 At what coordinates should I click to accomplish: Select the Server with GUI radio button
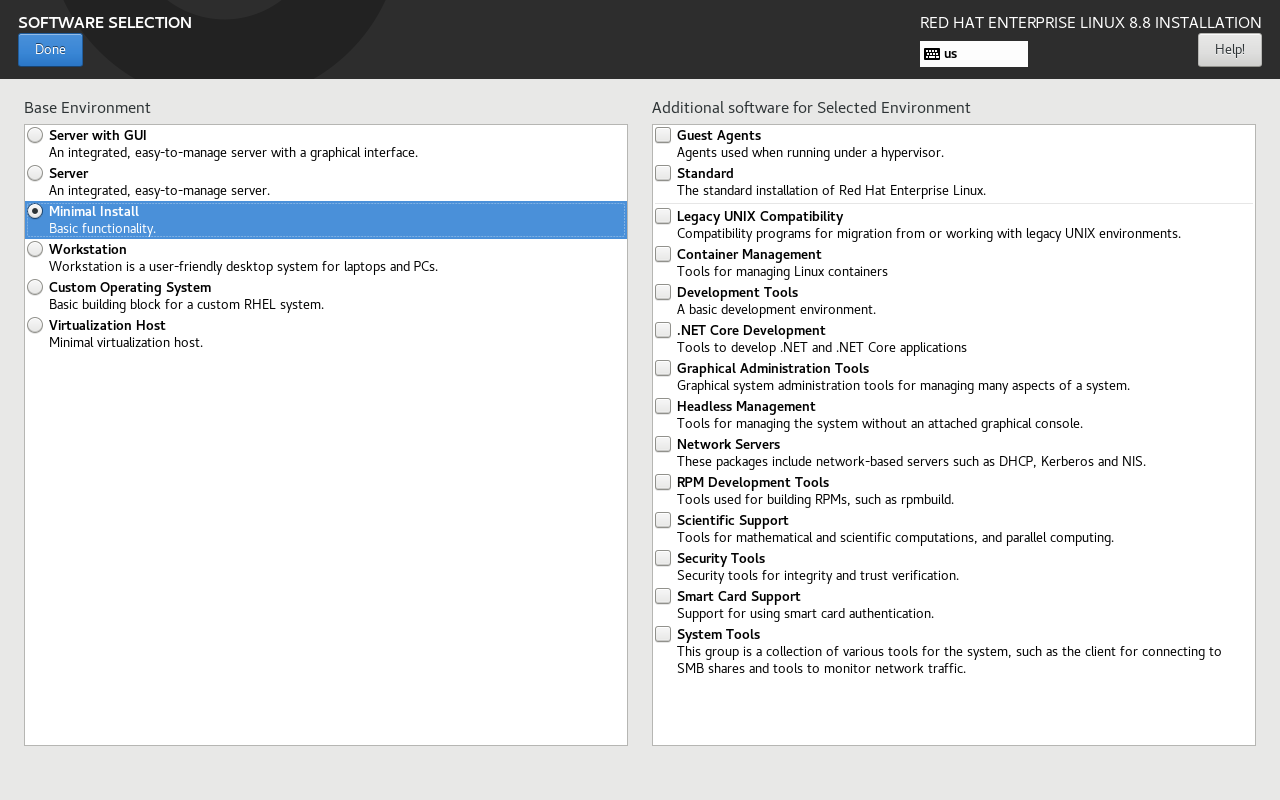pyautogui.click(x=35, y=135)
